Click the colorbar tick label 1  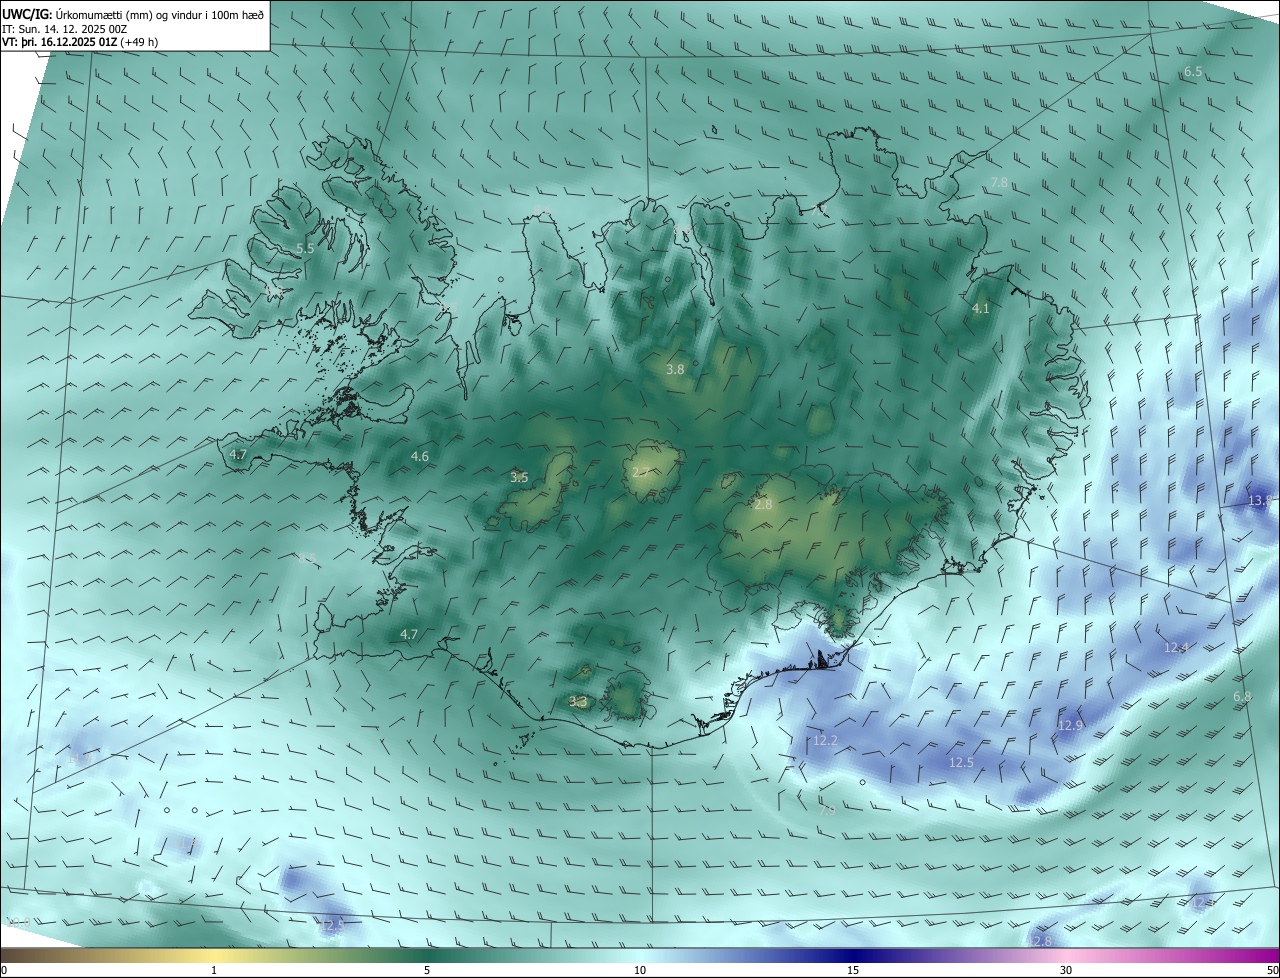214,970
